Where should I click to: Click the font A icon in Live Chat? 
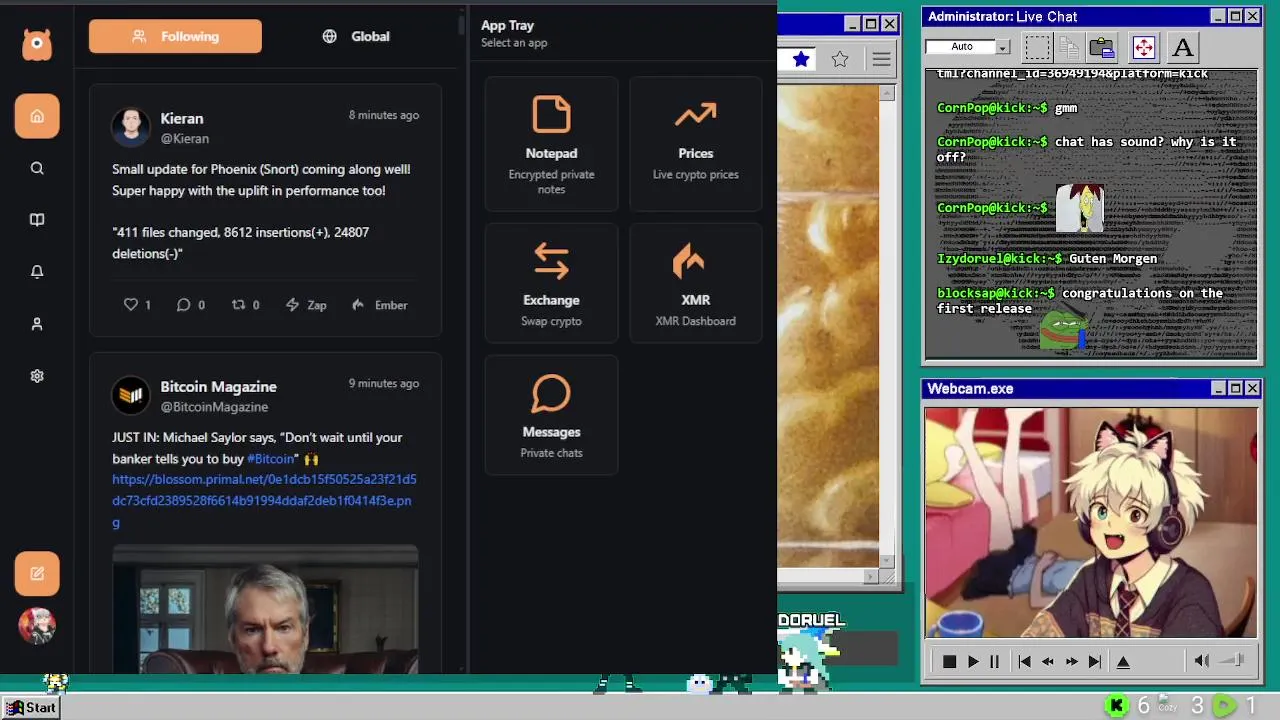(1183, 47)
